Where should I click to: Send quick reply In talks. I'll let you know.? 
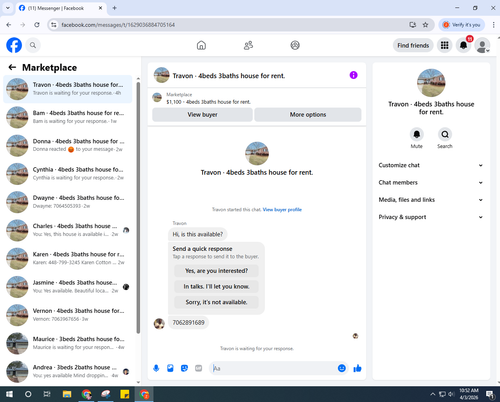click(x=216, y=286)
